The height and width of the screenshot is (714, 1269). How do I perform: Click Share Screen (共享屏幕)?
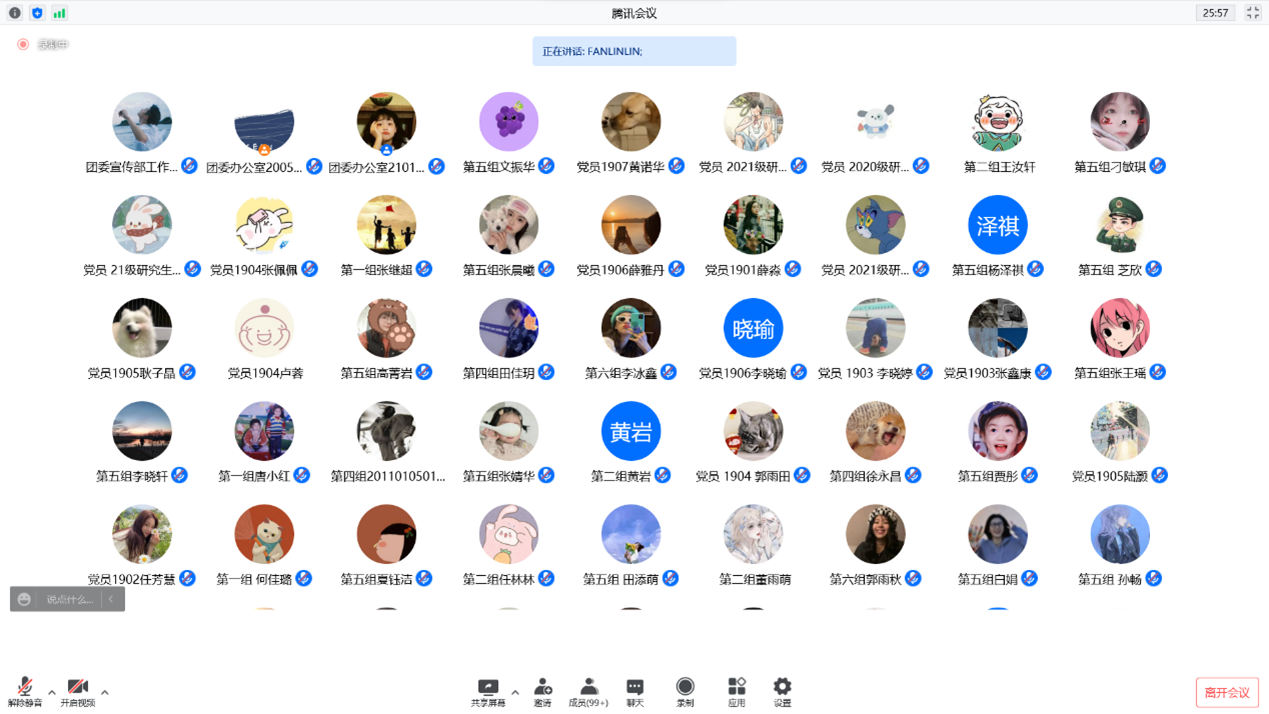pos(487,691)
